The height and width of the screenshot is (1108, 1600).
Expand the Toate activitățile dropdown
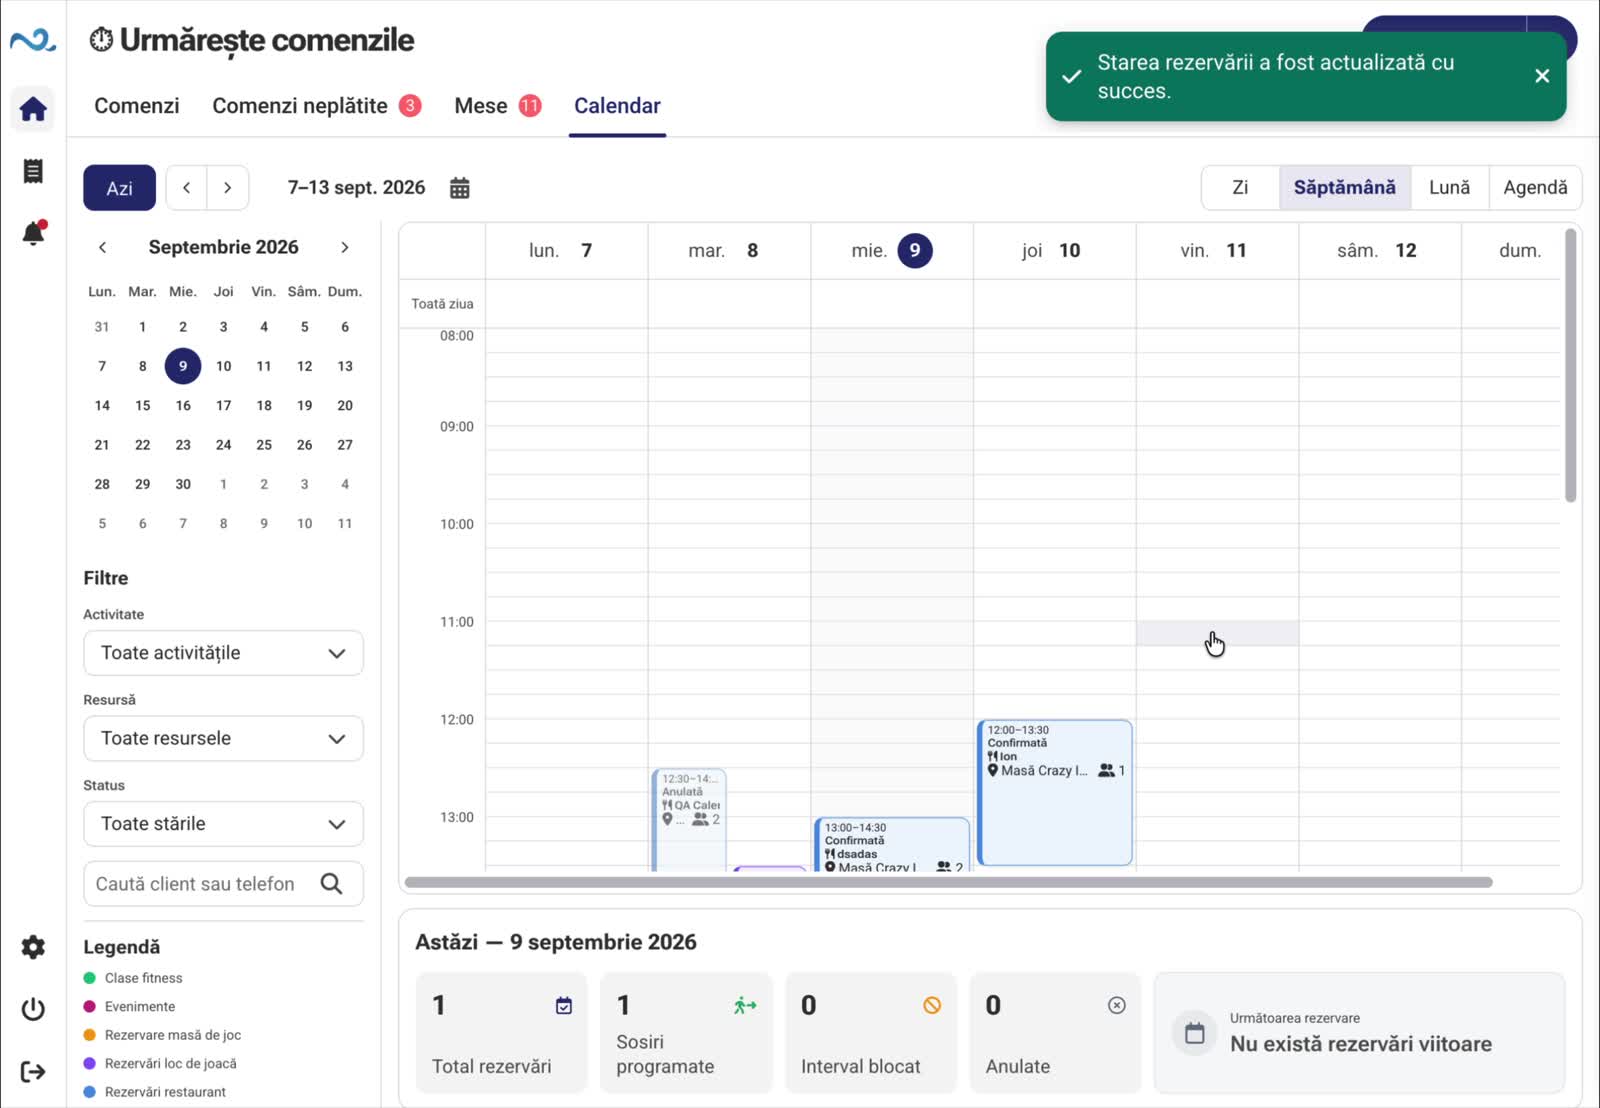(x=223, y=653)
